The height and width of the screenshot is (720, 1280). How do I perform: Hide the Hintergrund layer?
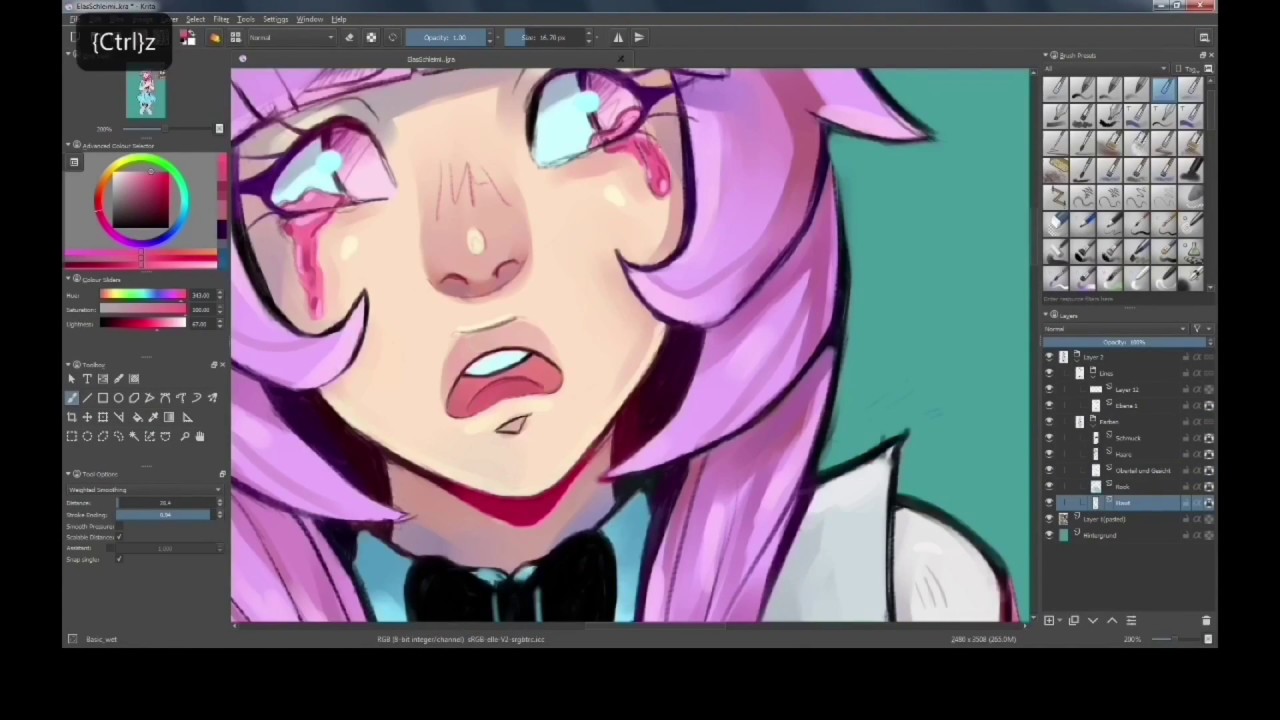click(x=1049, y=535)
